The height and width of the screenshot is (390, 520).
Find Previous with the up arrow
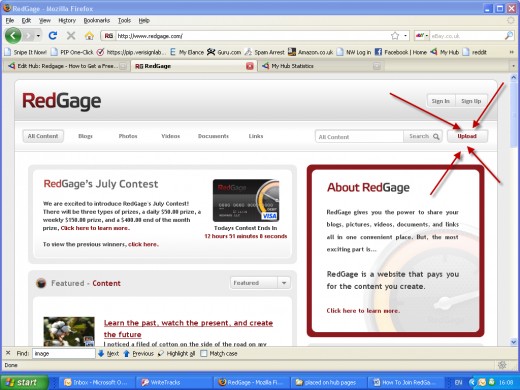(138, 353)
